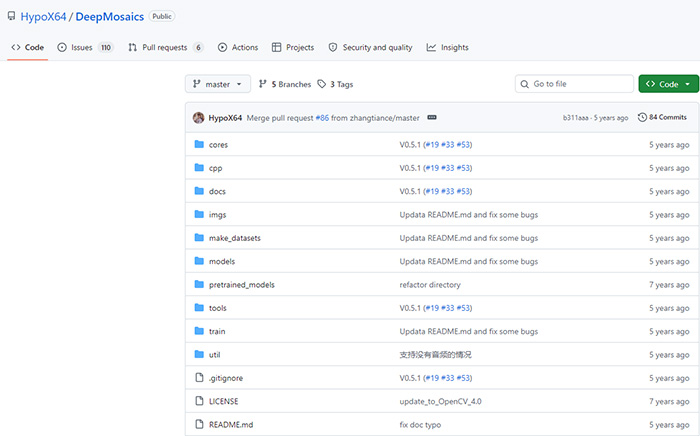The height and width of the screenshot is (436, 700).
Task: Open the Security and quality tab
Action: click(x=371, y=47)
